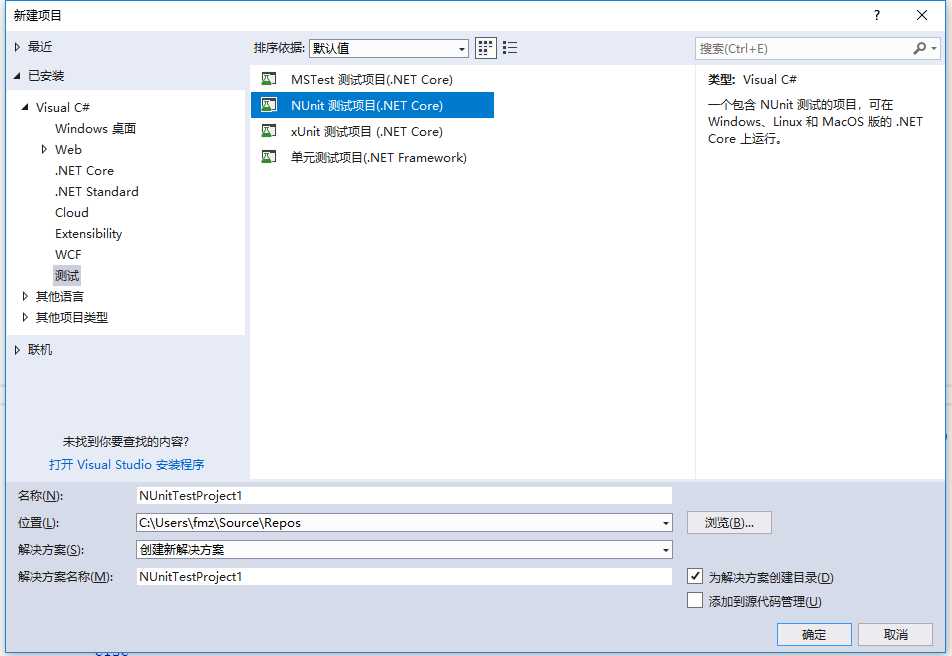Open the search options dropdown arrow
Image resolution: width=952 pixels, height=656 pixels.
click(934, 48)
